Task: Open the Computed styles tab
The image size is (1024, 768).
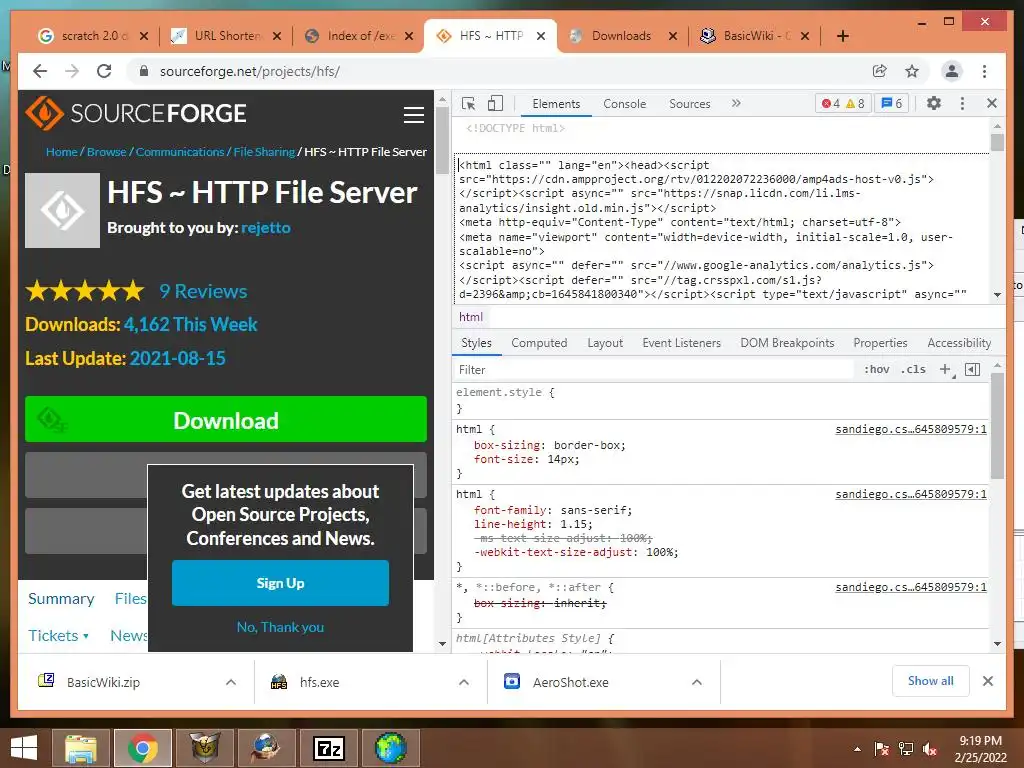Action: pyautogui.click(x=539, y=343)
